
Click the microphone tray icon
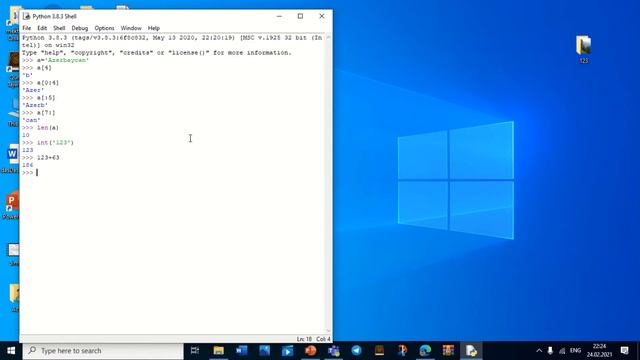click(550, 351)
